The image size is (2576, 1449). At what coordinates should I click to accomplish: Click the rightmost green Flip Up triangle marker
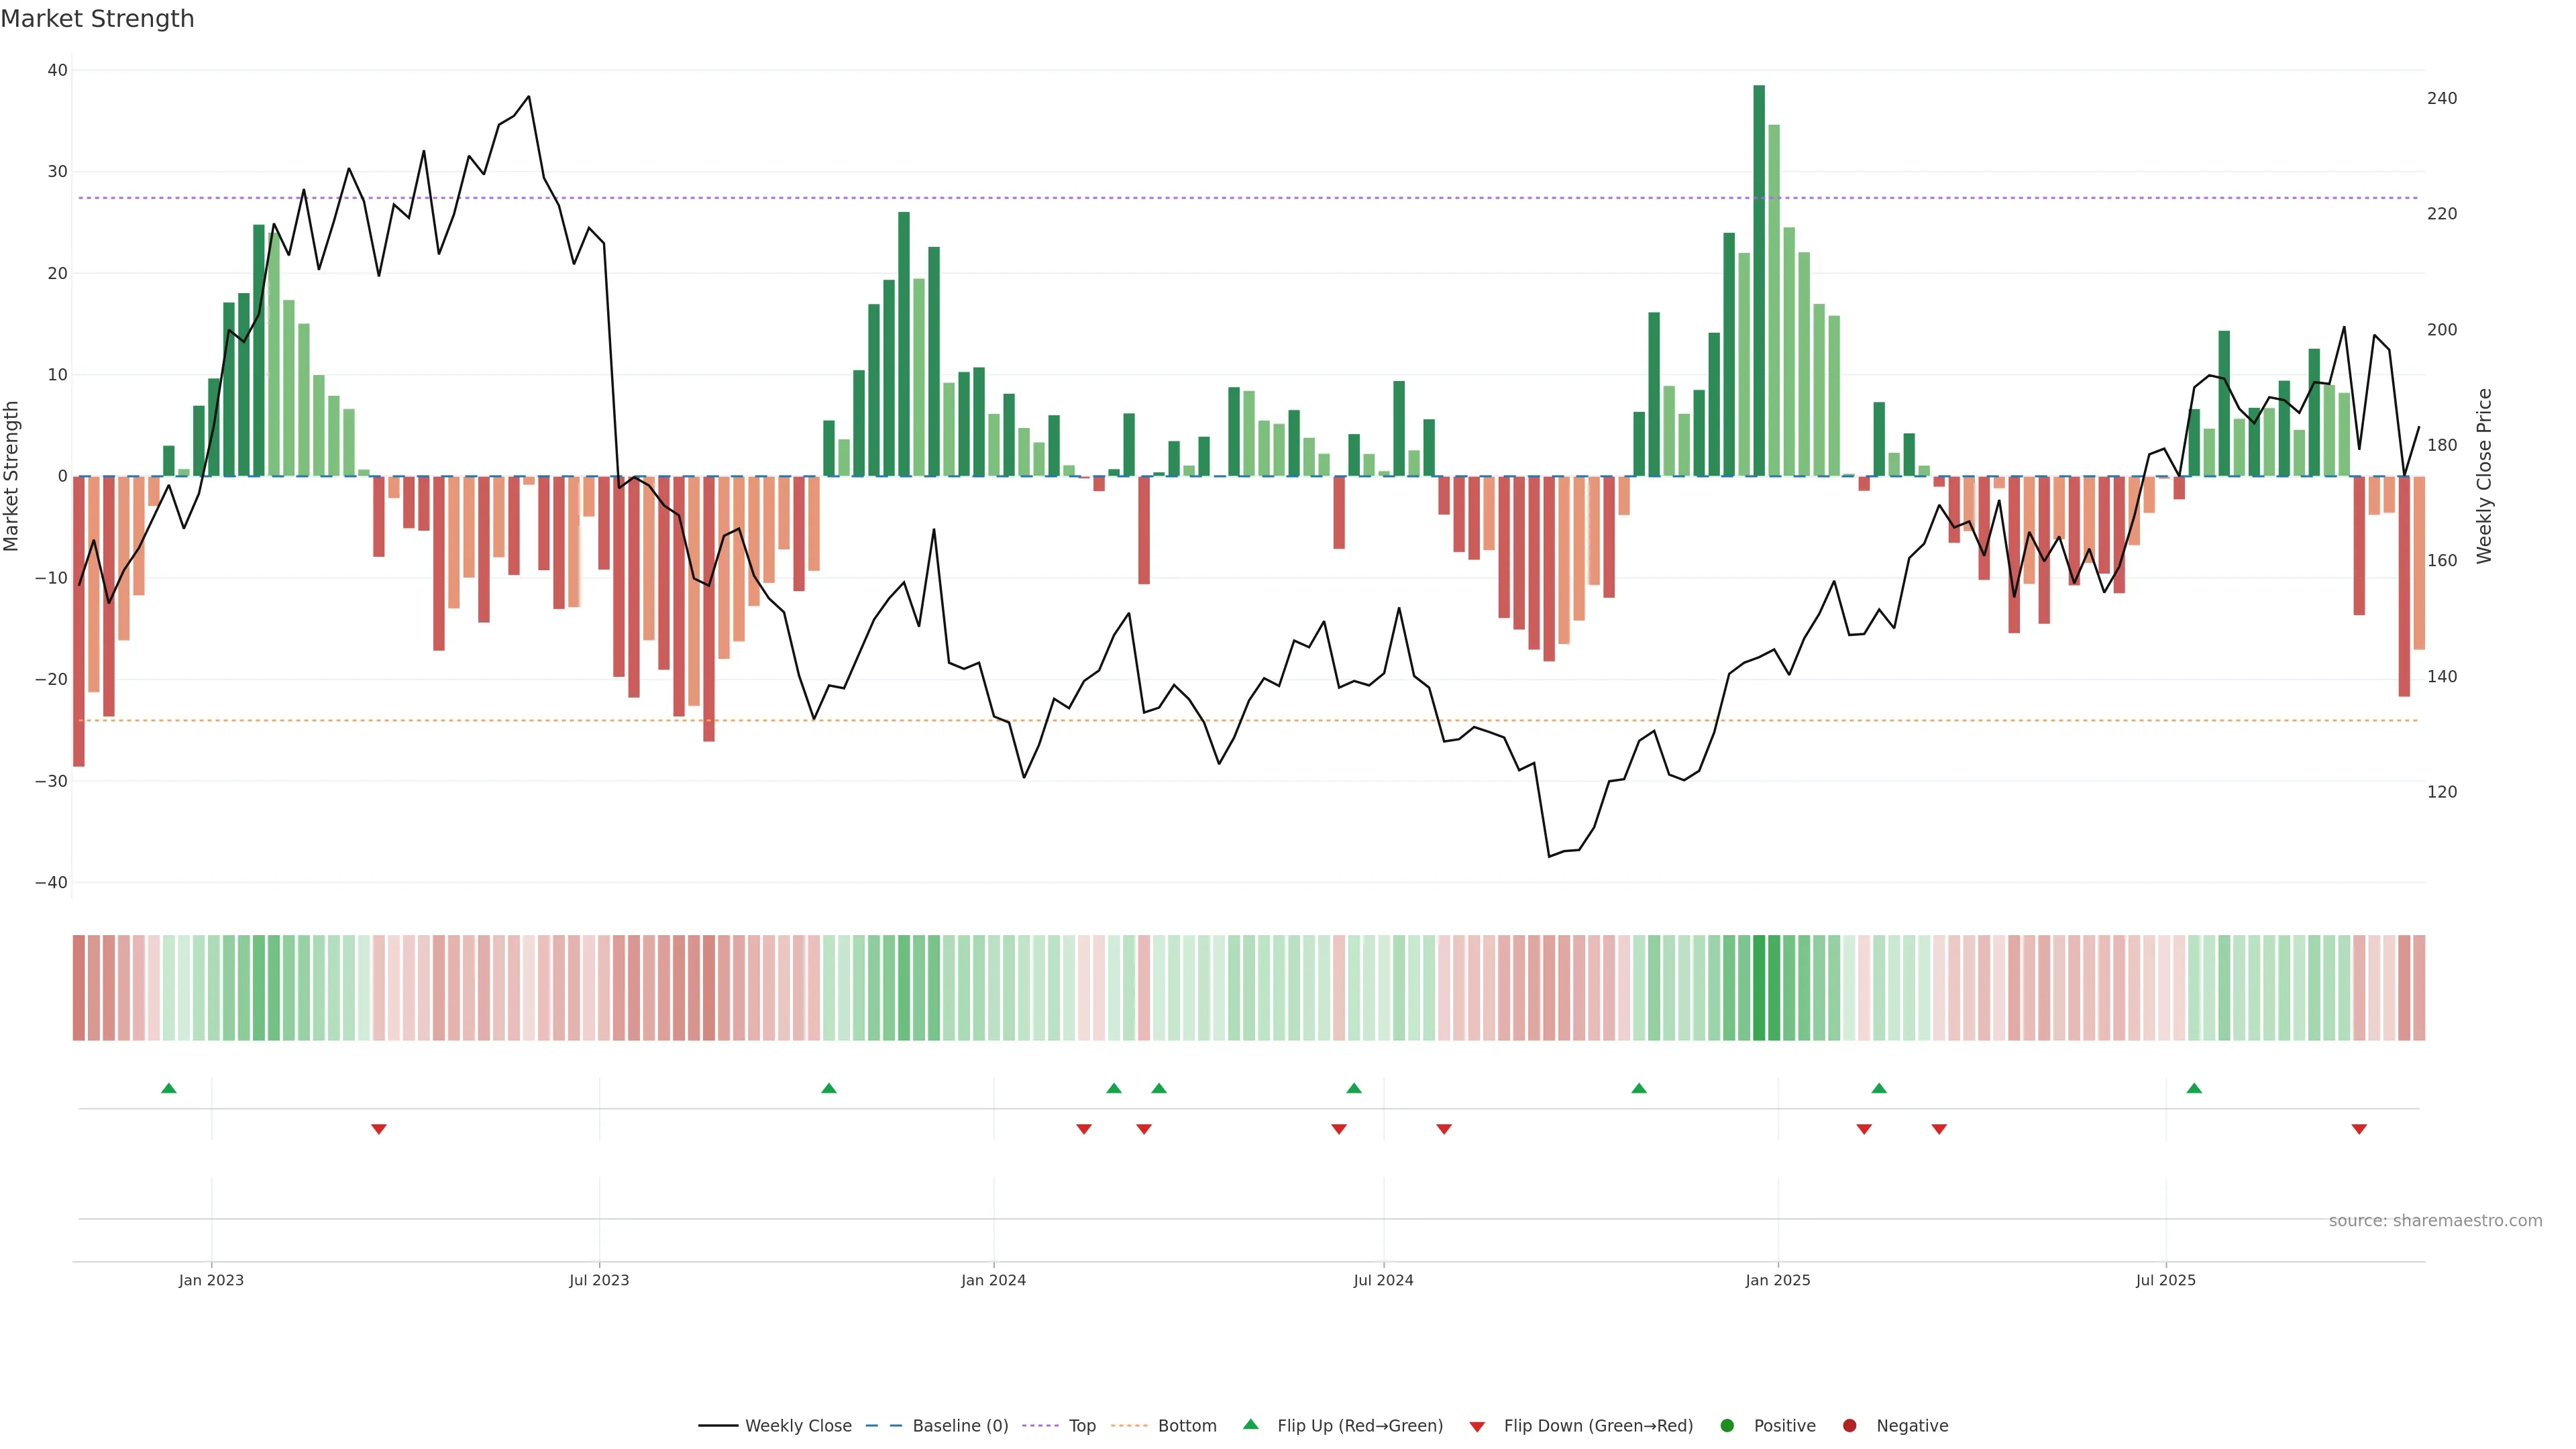pos(2194,1088)
